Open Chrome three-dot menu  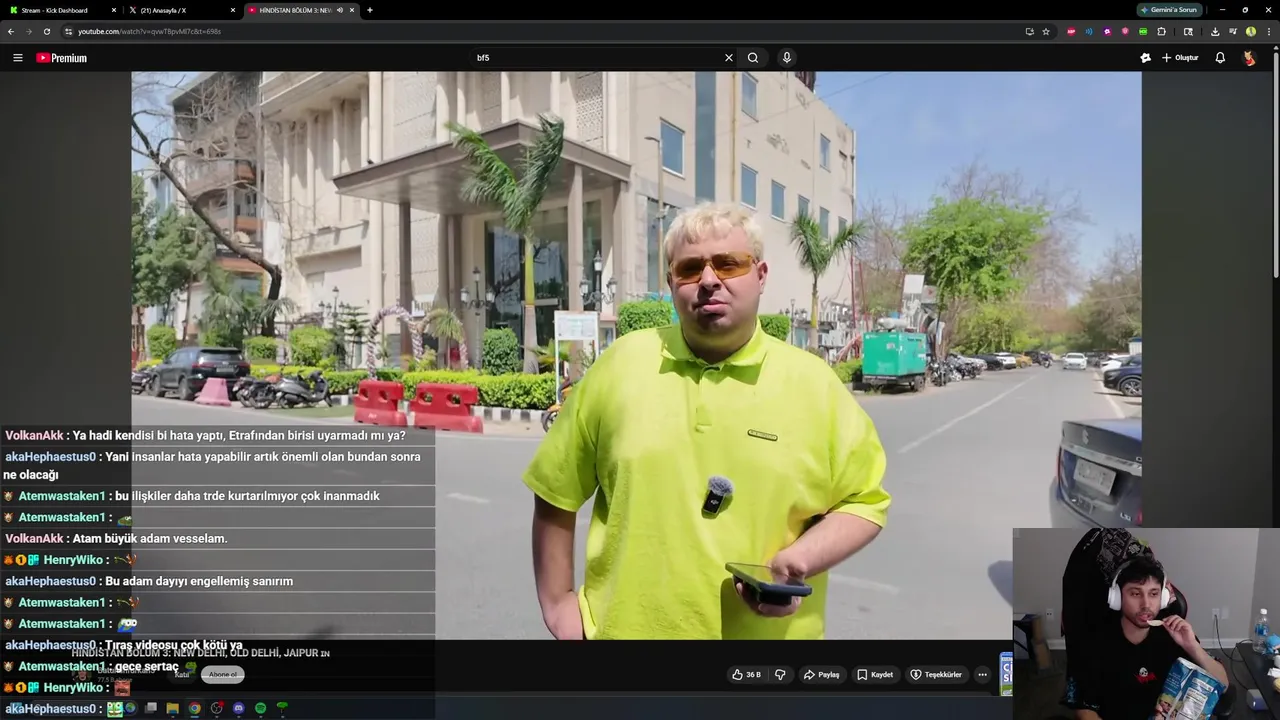coord(1268,31)
